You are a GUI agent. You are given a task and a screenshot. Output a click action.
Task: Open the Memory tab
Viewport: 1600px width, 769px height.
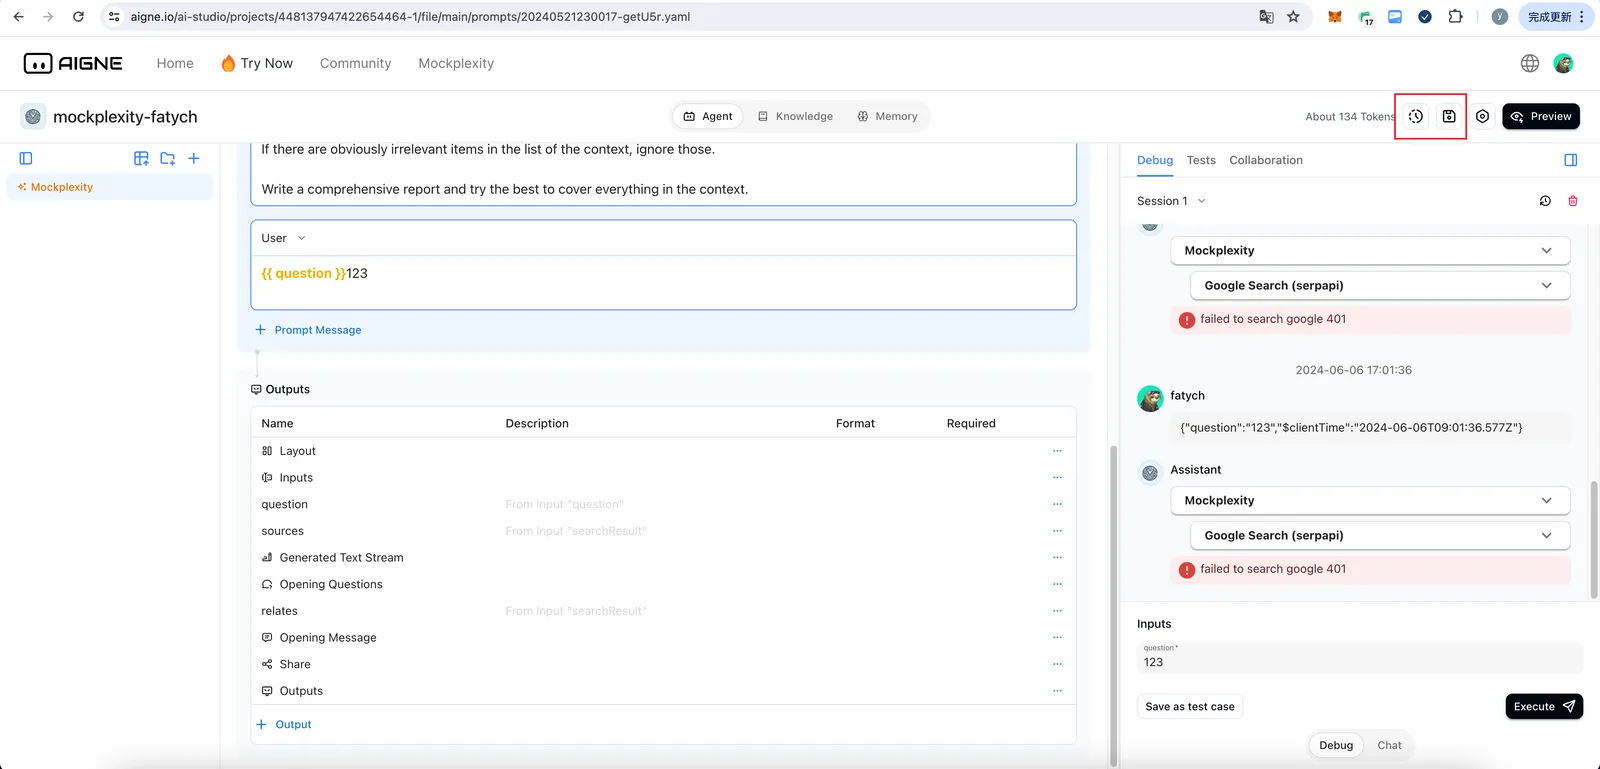(x=887, y=116)
